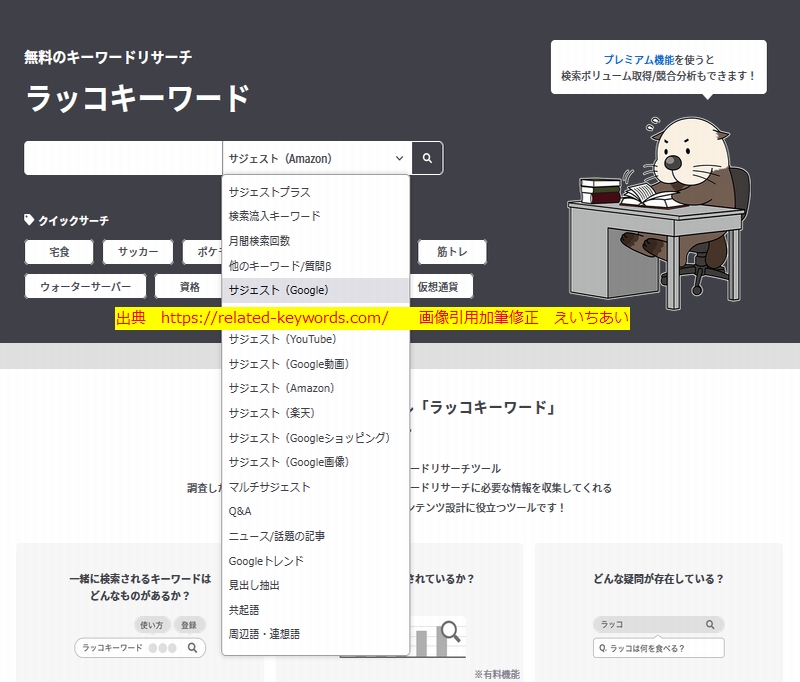The width and height of the screenshot is (800, 682).
Task: Select 他のキーワード/質問β option
Action: pos(316,266)
